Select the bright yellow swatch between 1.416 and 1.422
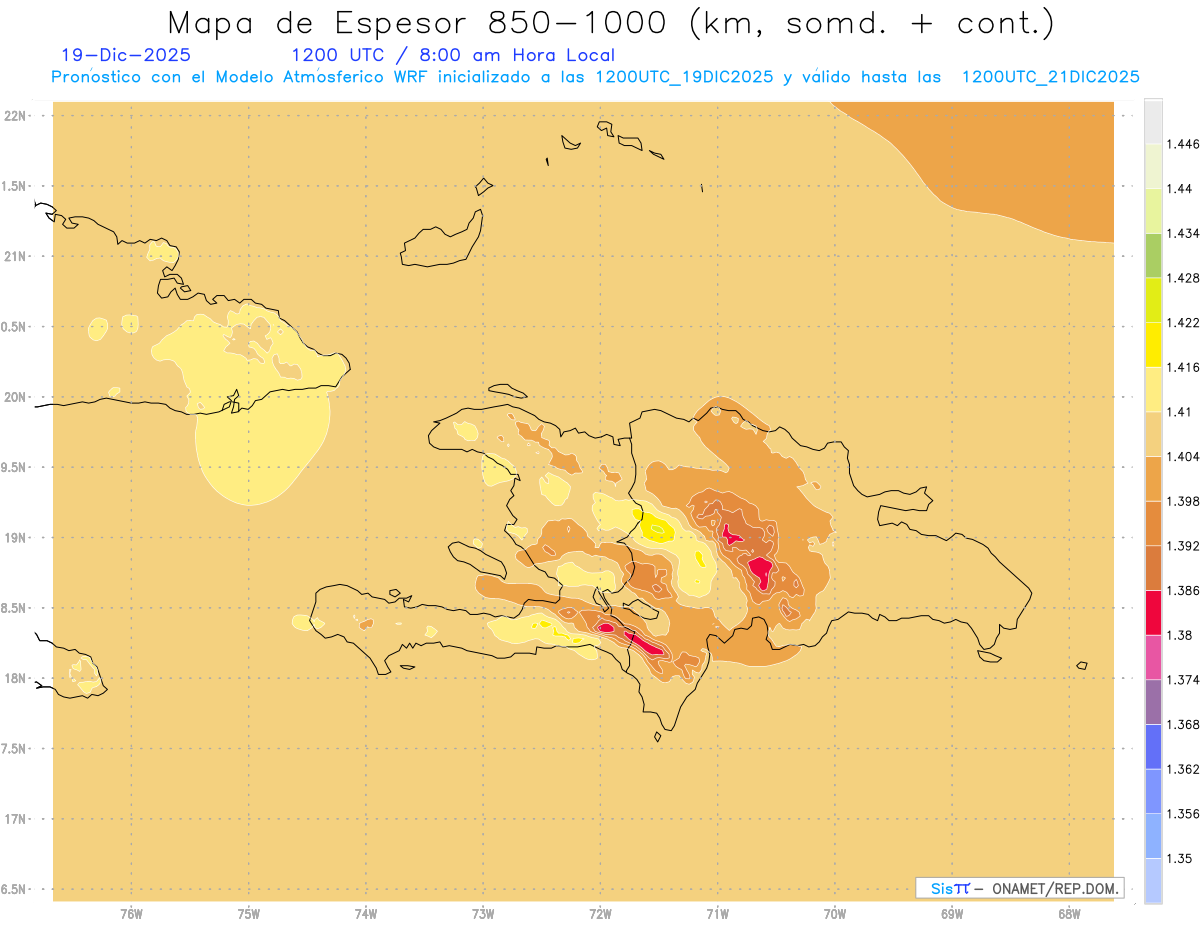1200x927 pixels. (1153, 344)
